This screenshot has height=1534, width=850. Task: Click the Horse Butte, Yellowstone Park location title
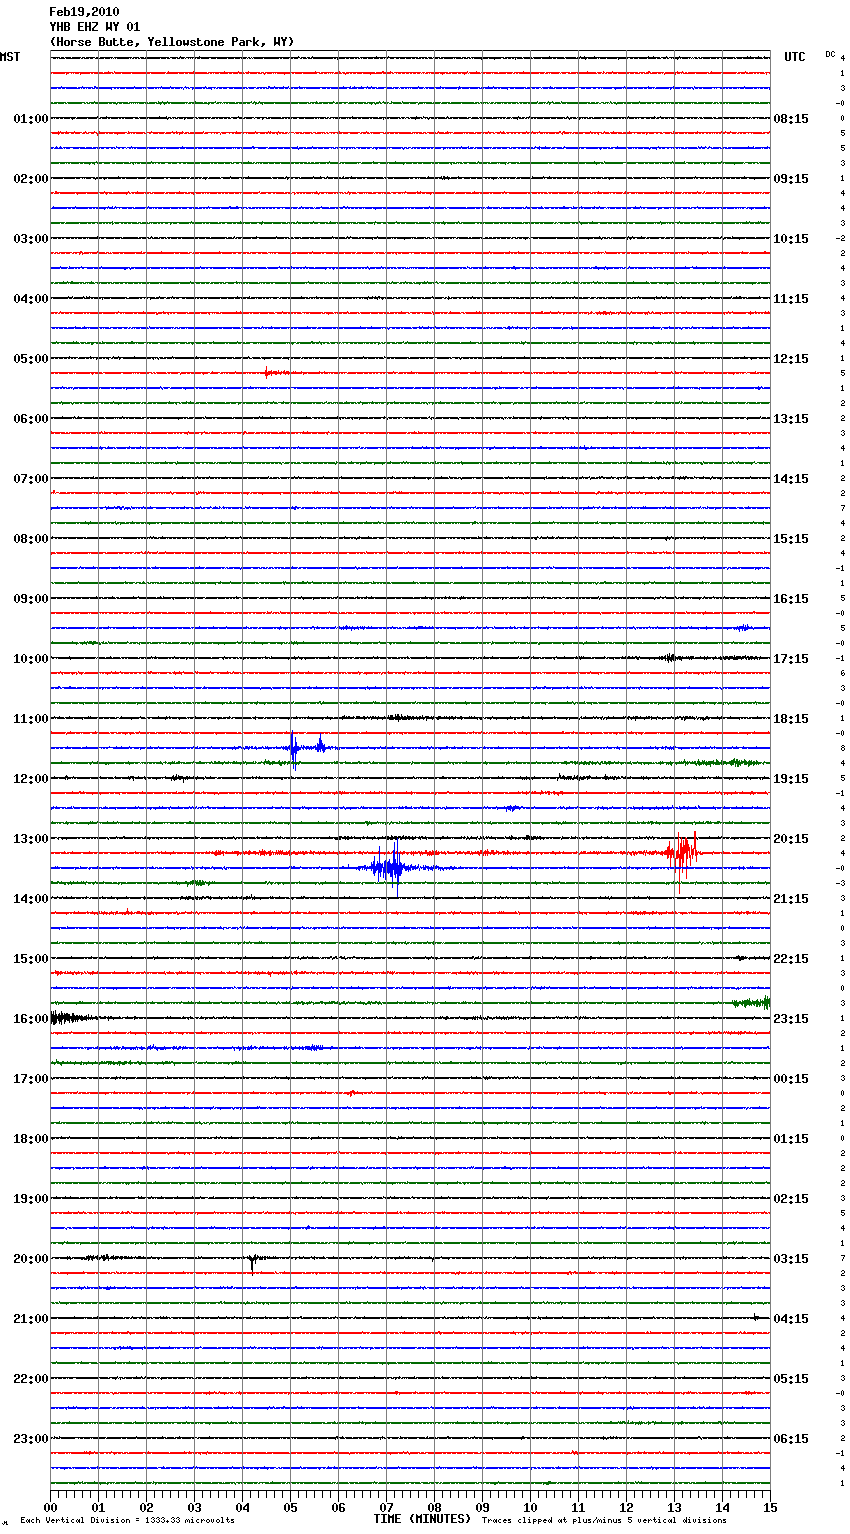(x=172, y=42)
